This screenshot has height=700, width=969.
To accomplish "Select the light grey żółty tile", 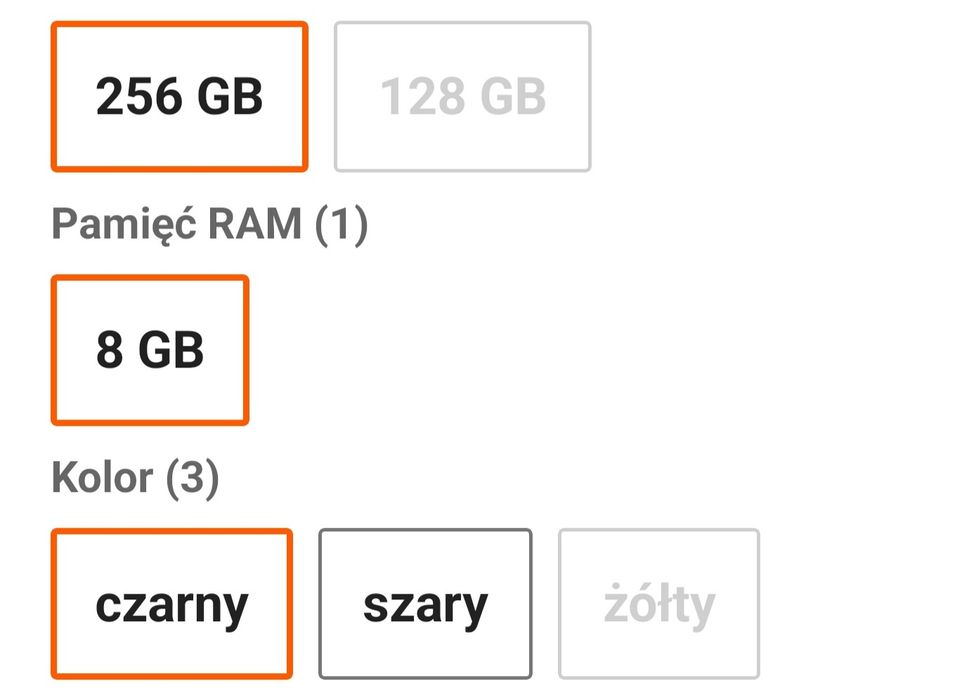I will click(x=659, y=604).
